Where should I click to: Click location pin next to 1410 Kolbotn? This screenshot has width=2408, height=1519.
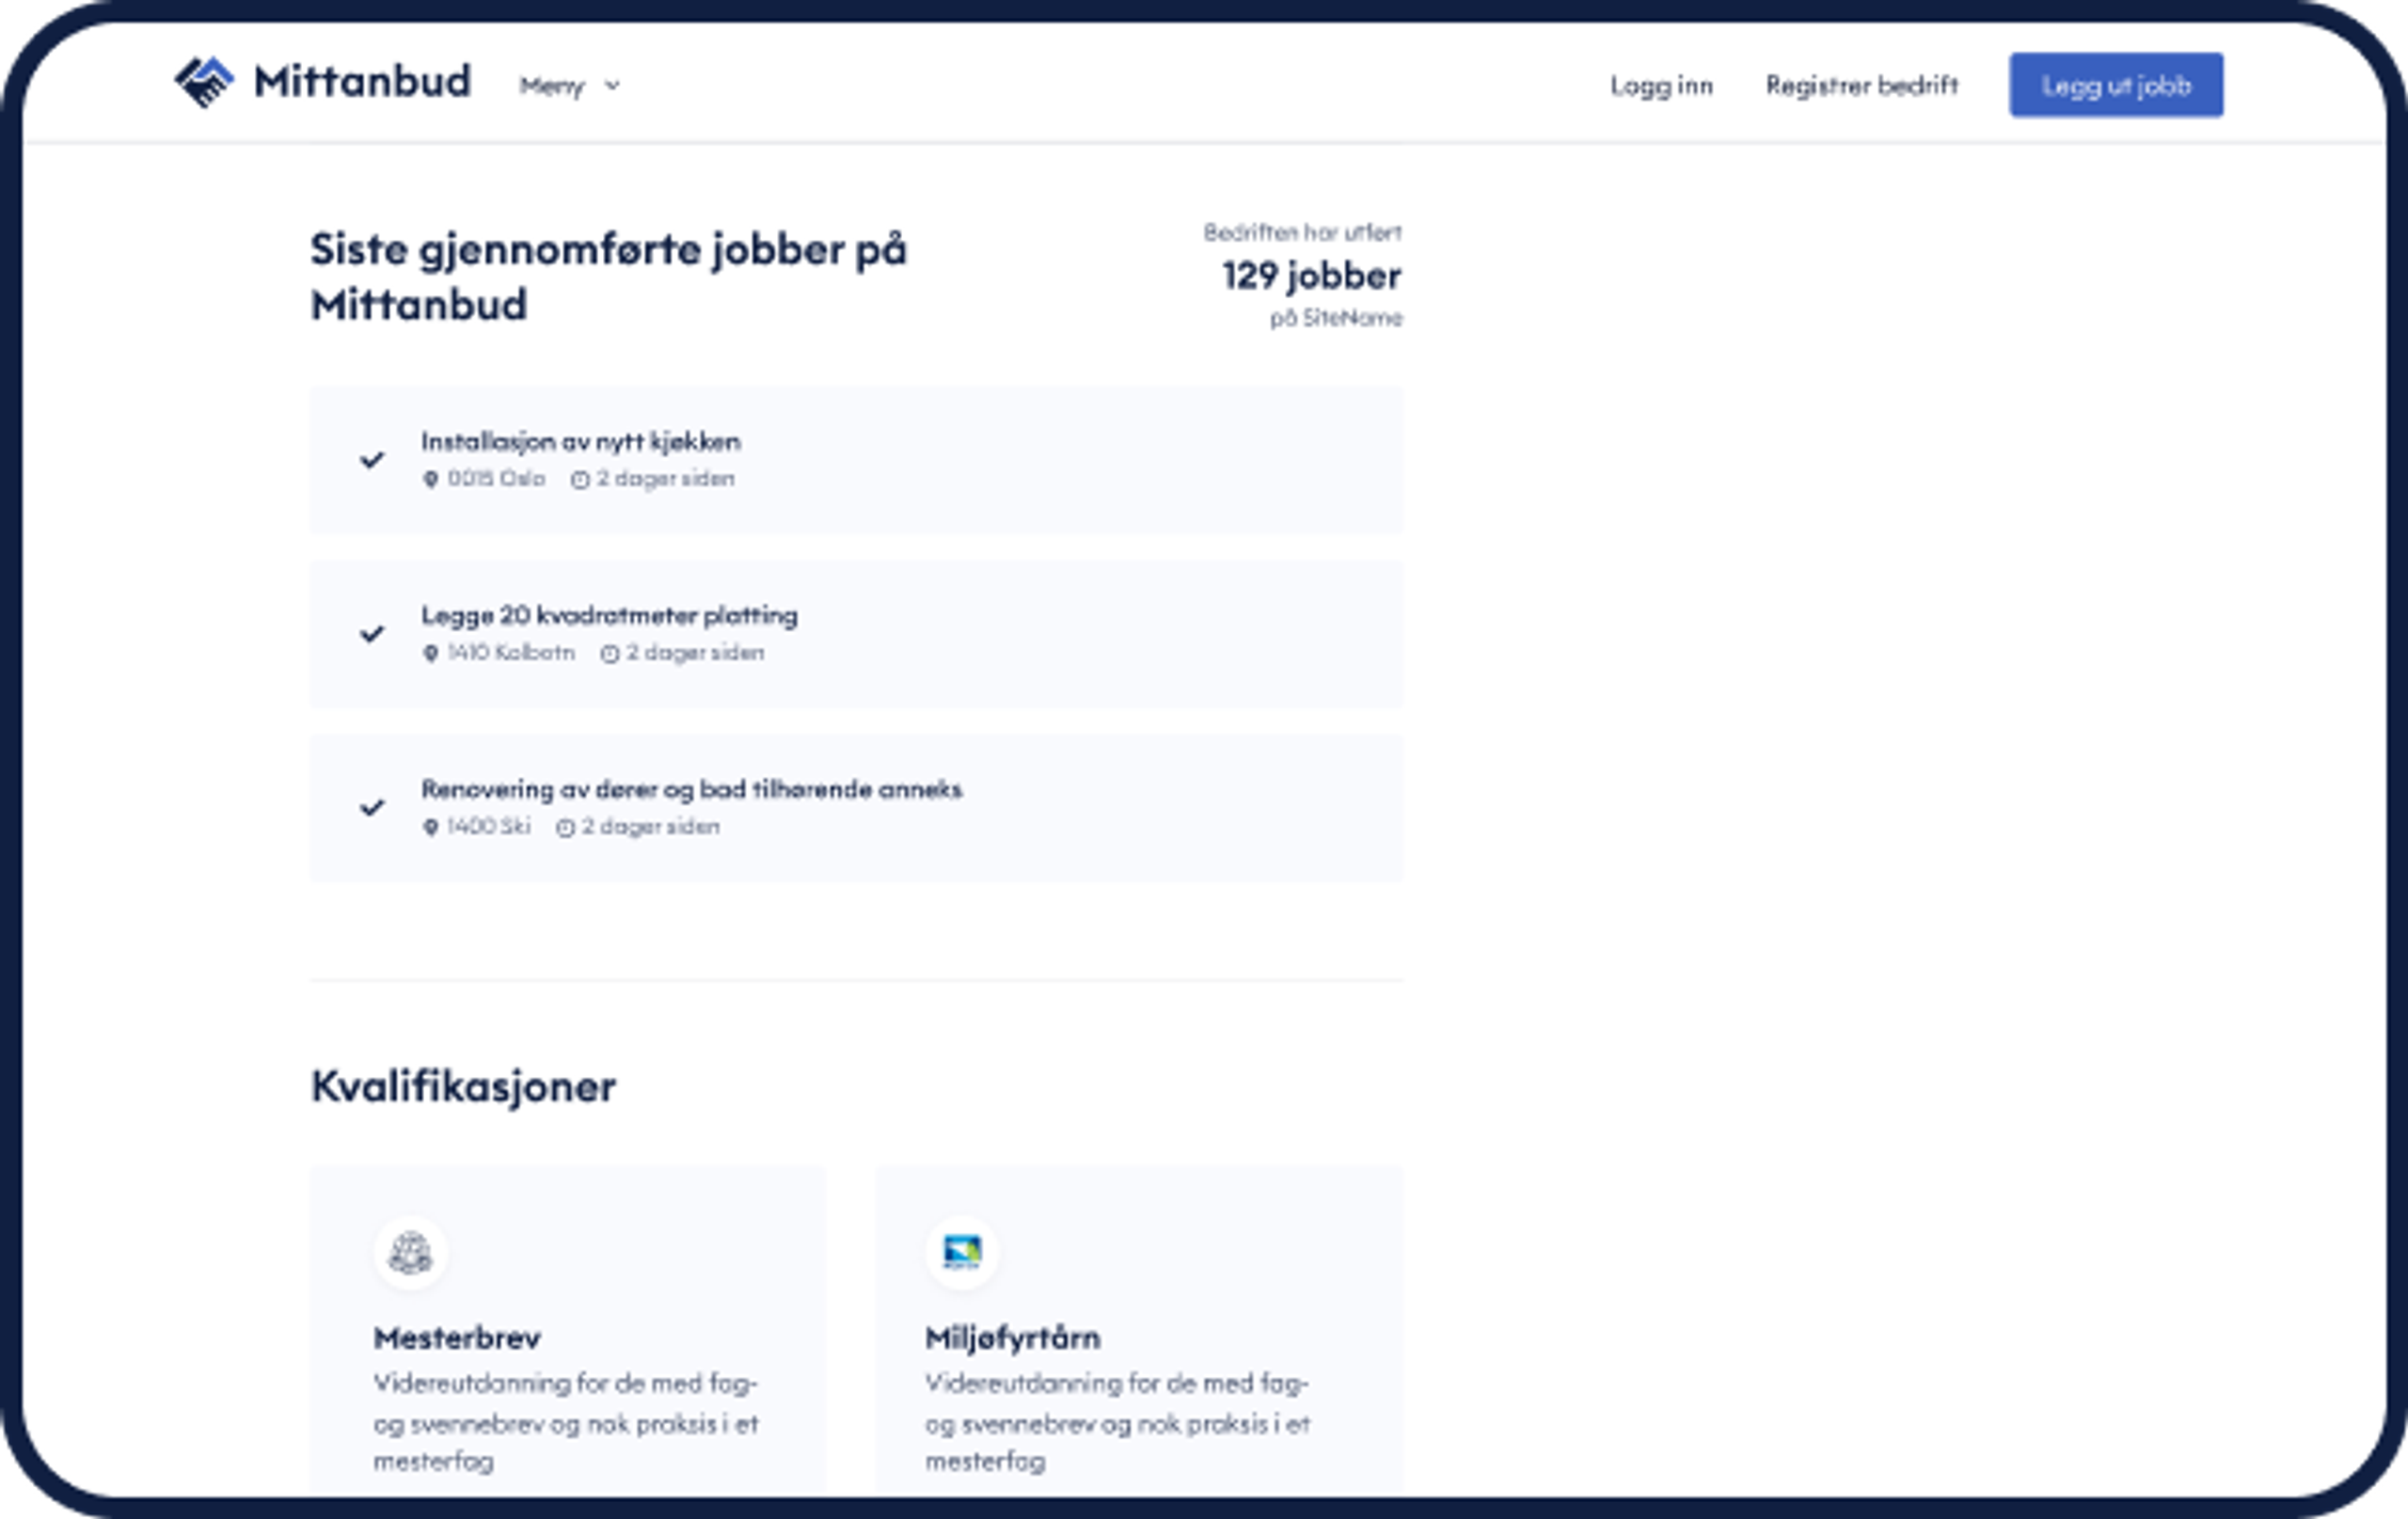[431, 654]
